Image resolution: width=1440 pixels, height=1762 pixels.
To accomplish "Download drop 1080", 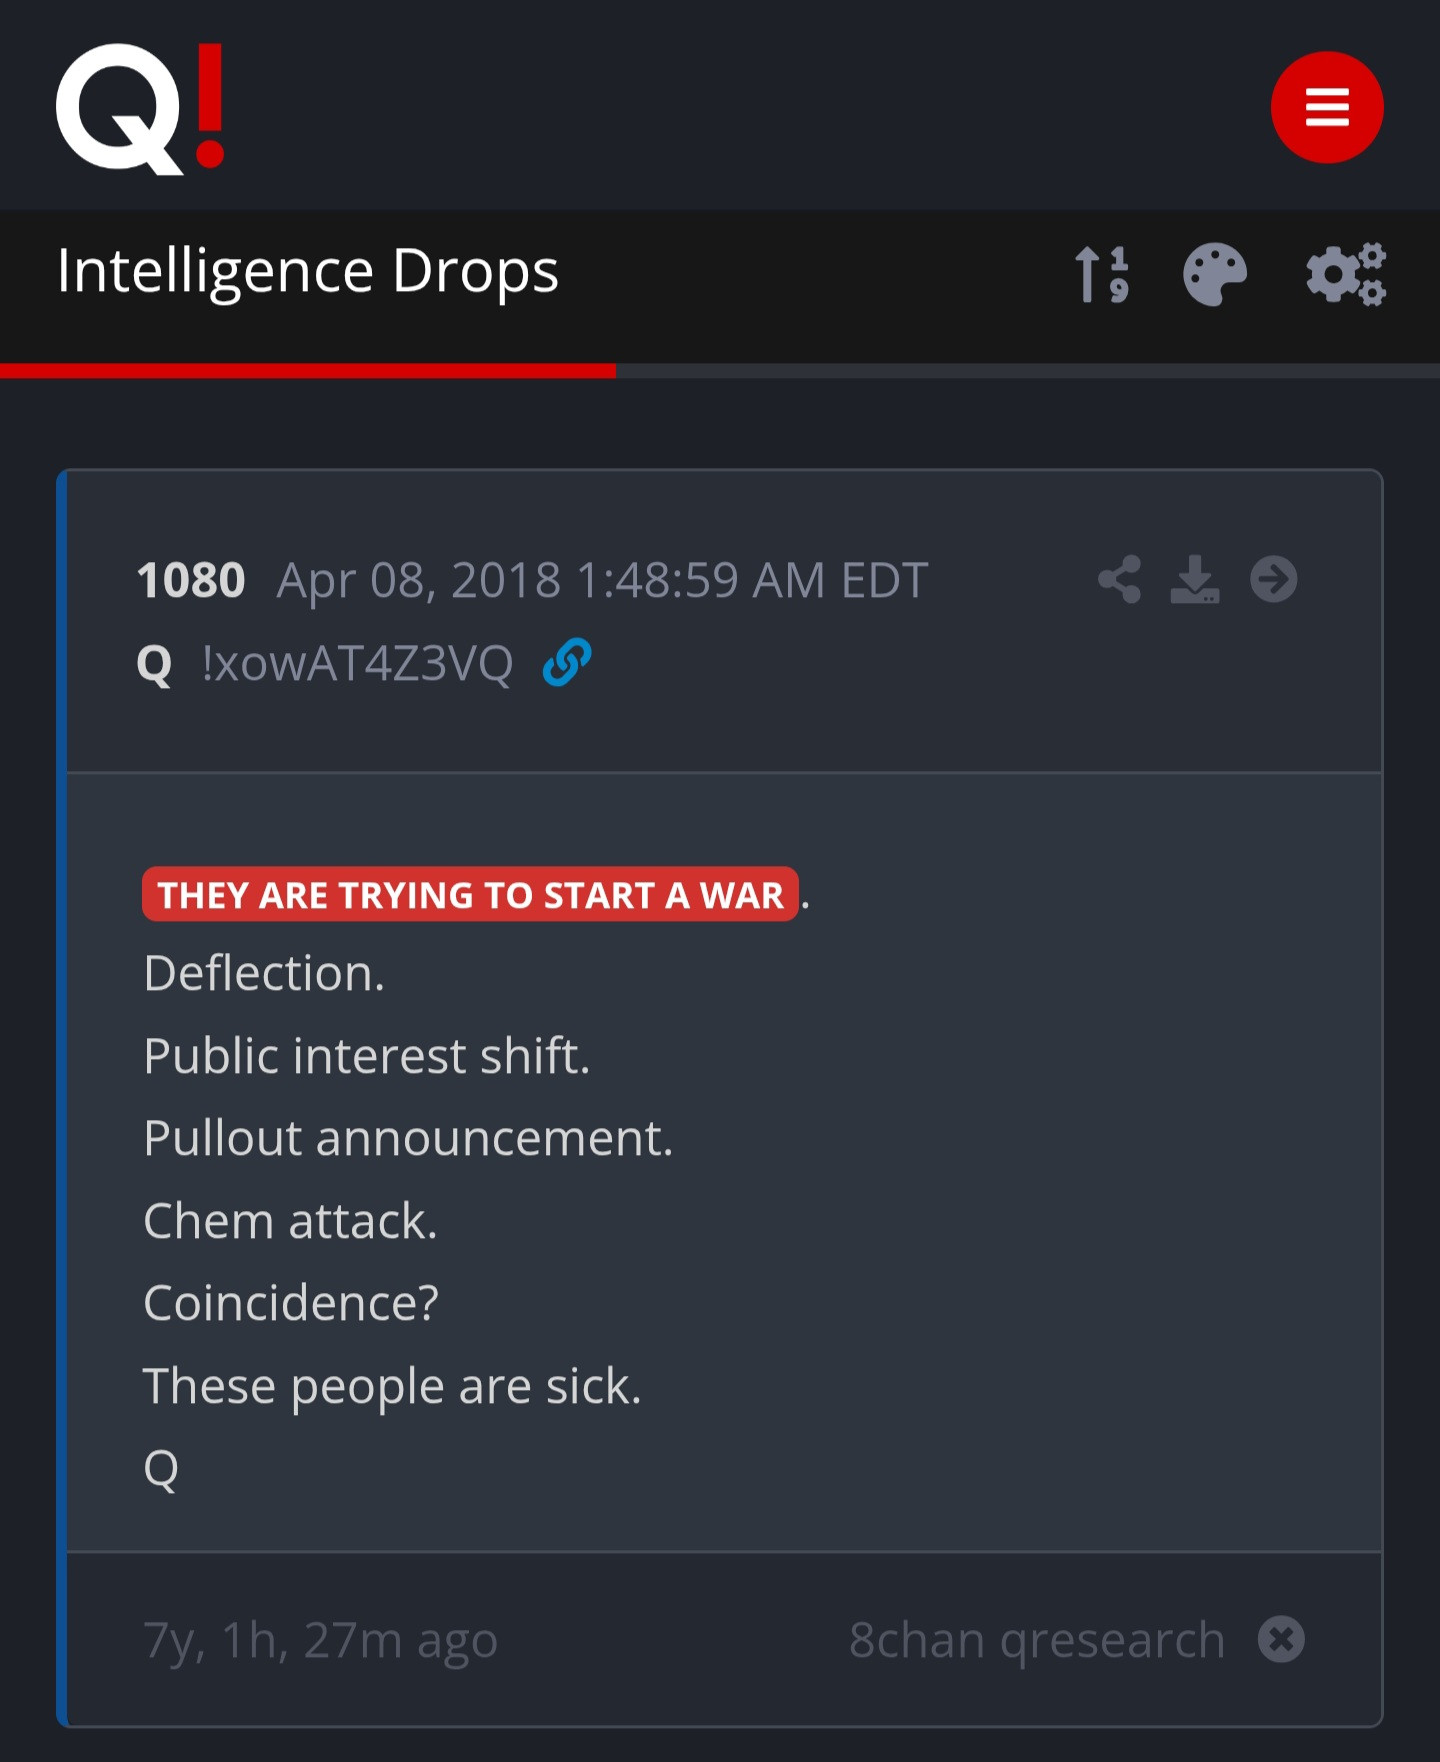I will [x=1194, y=580].
